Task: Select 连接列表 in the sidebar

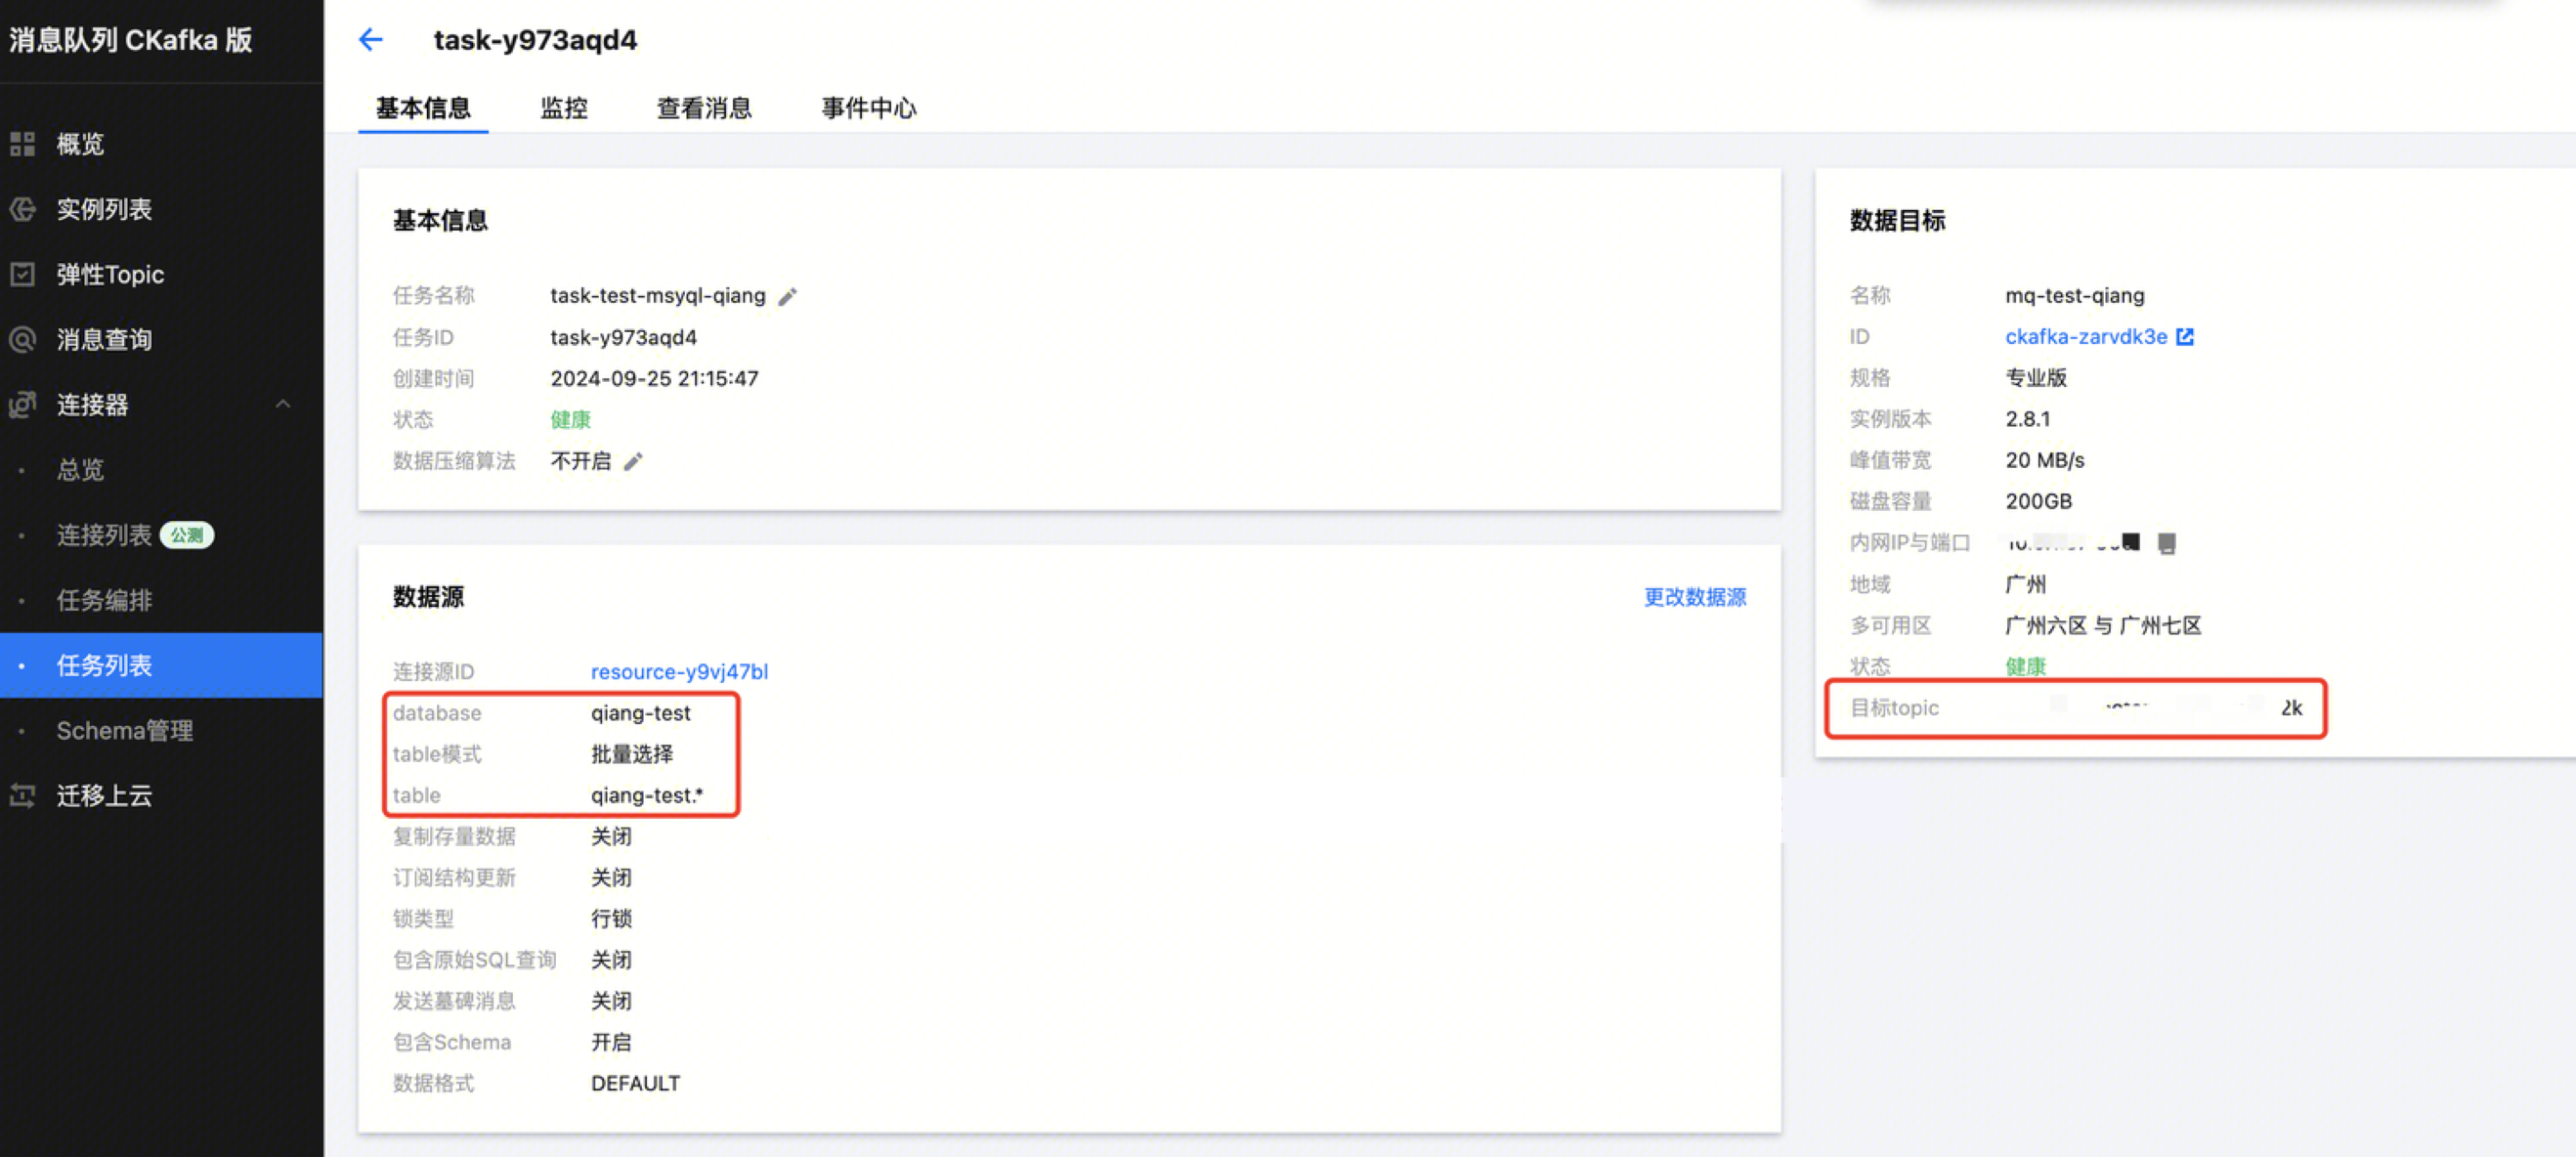Action: pos(104,535)
